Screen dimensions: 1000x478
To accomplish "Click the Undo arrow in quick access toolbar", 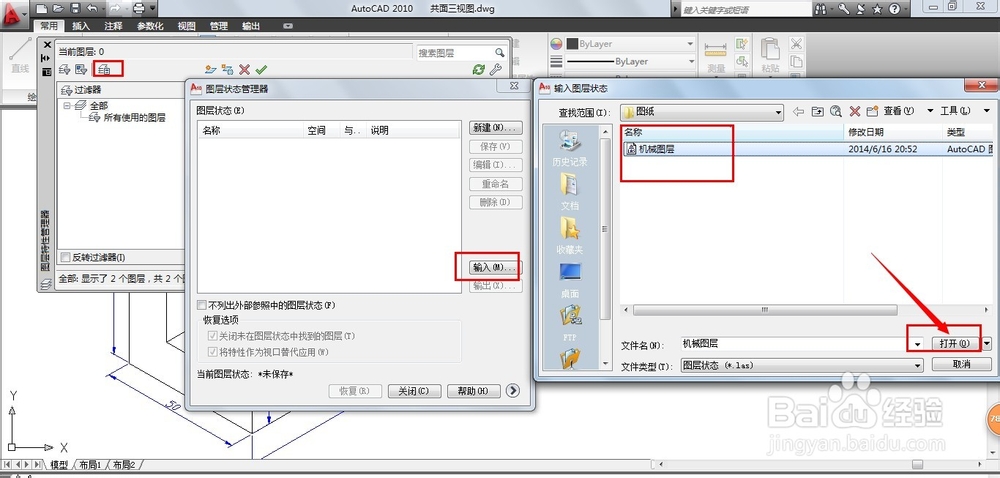I will click(91, 9).
